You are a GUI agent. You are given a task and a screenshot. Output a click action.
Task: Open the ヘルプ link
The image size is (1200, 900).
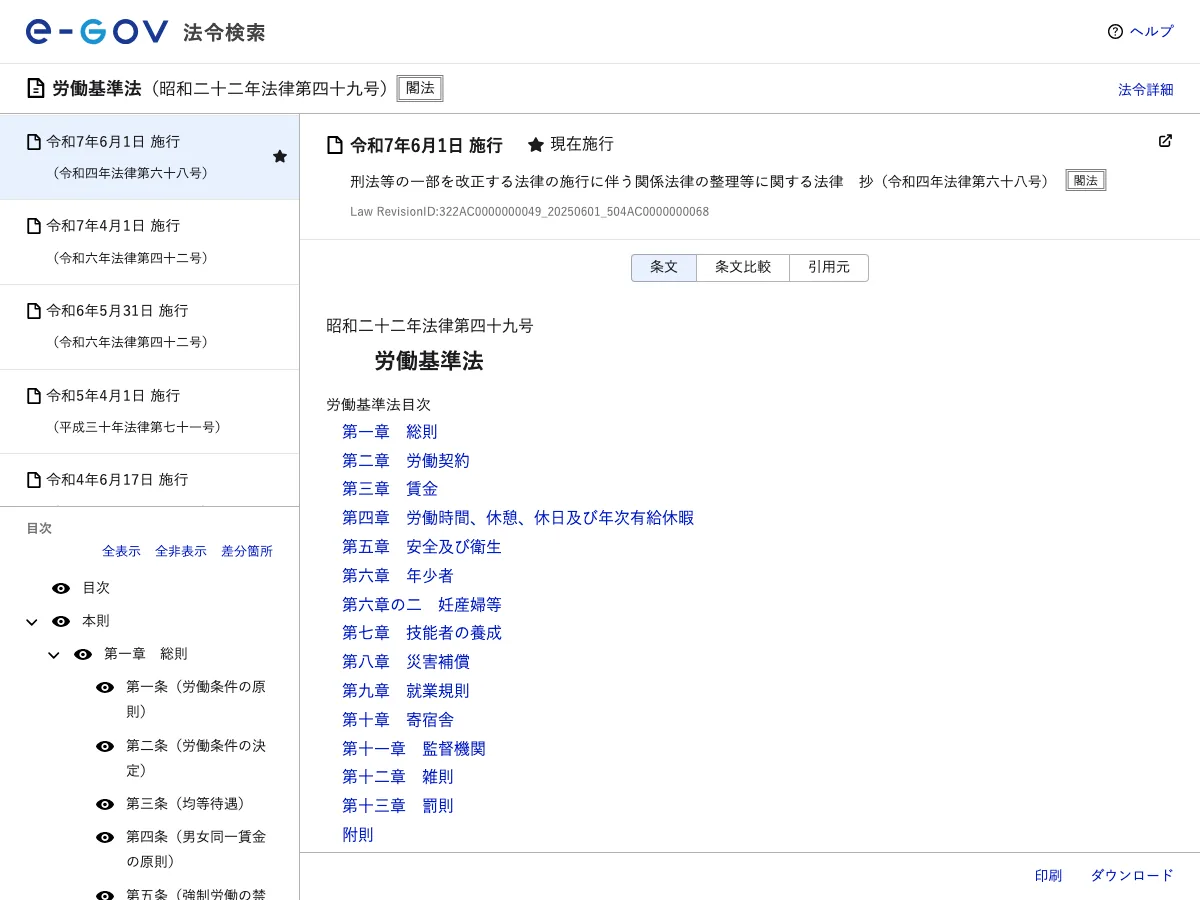[1151, 32]
